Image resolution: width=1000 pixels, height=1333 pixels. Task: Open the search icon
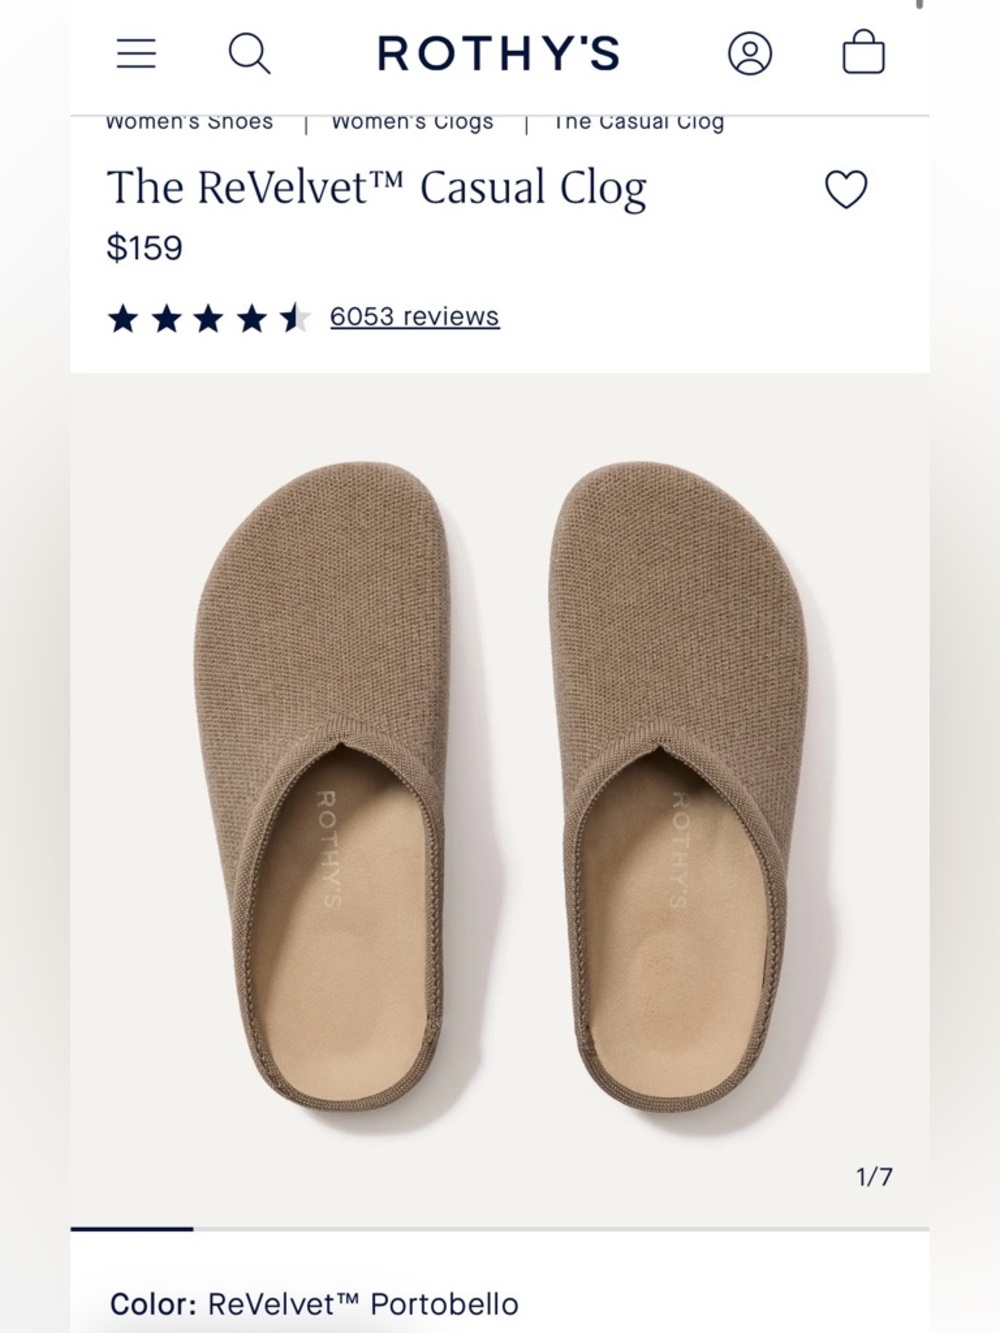coord(250,53)
